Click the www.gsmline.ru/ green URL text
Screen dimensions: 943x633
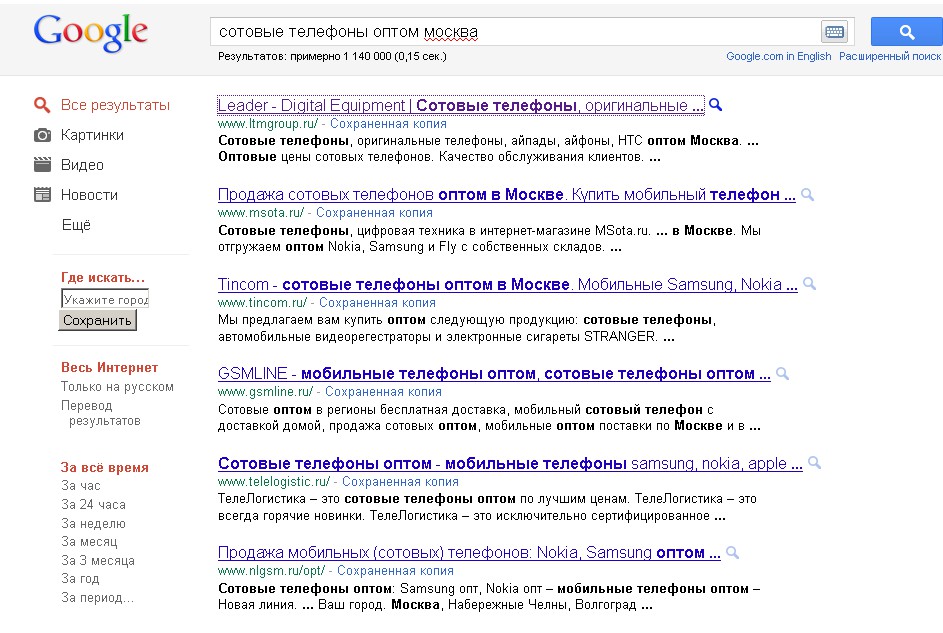pyautogui.click(x=265, y=392)
